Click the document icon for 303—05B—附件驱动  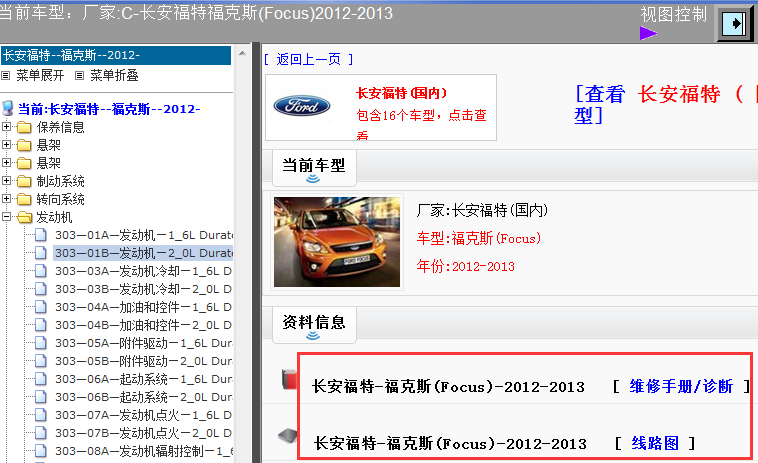tap(41, 362)
